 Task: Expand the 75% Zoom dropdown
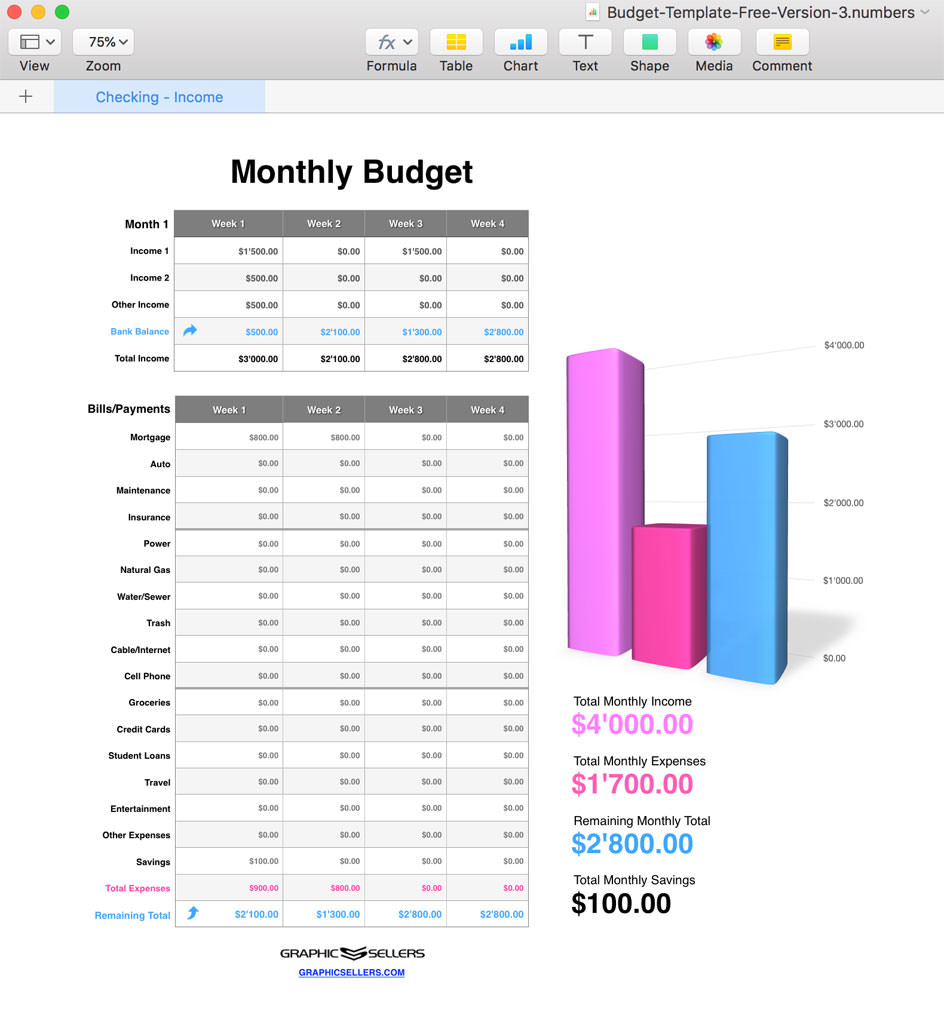coord(103,42)
